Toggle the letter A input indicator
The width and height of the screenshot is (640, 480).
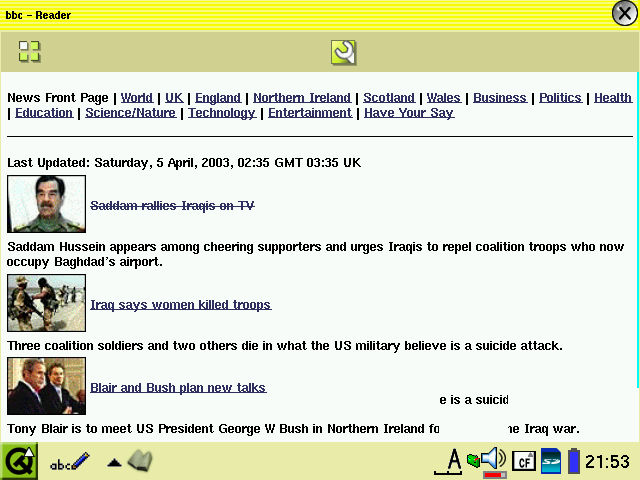coord(449,462)
